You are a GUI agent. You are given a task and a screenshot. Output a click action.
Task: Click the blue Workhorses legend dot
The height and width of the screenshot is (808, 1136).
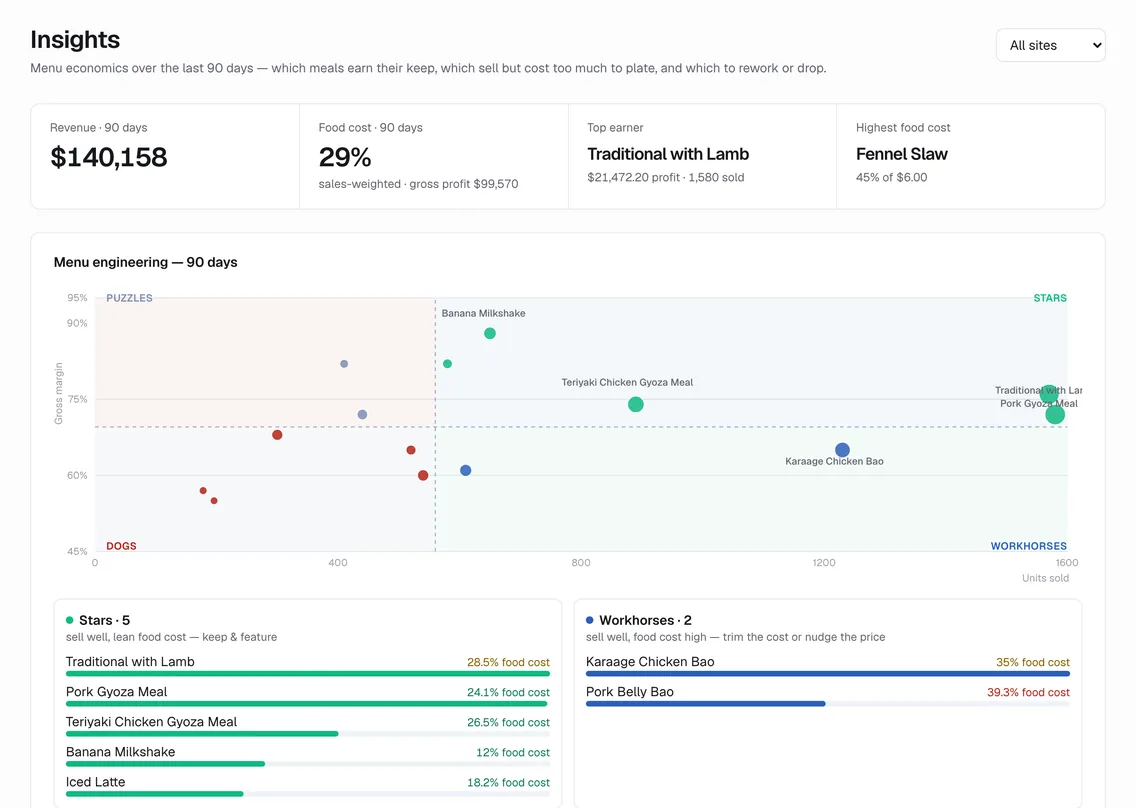click(590, 620)
